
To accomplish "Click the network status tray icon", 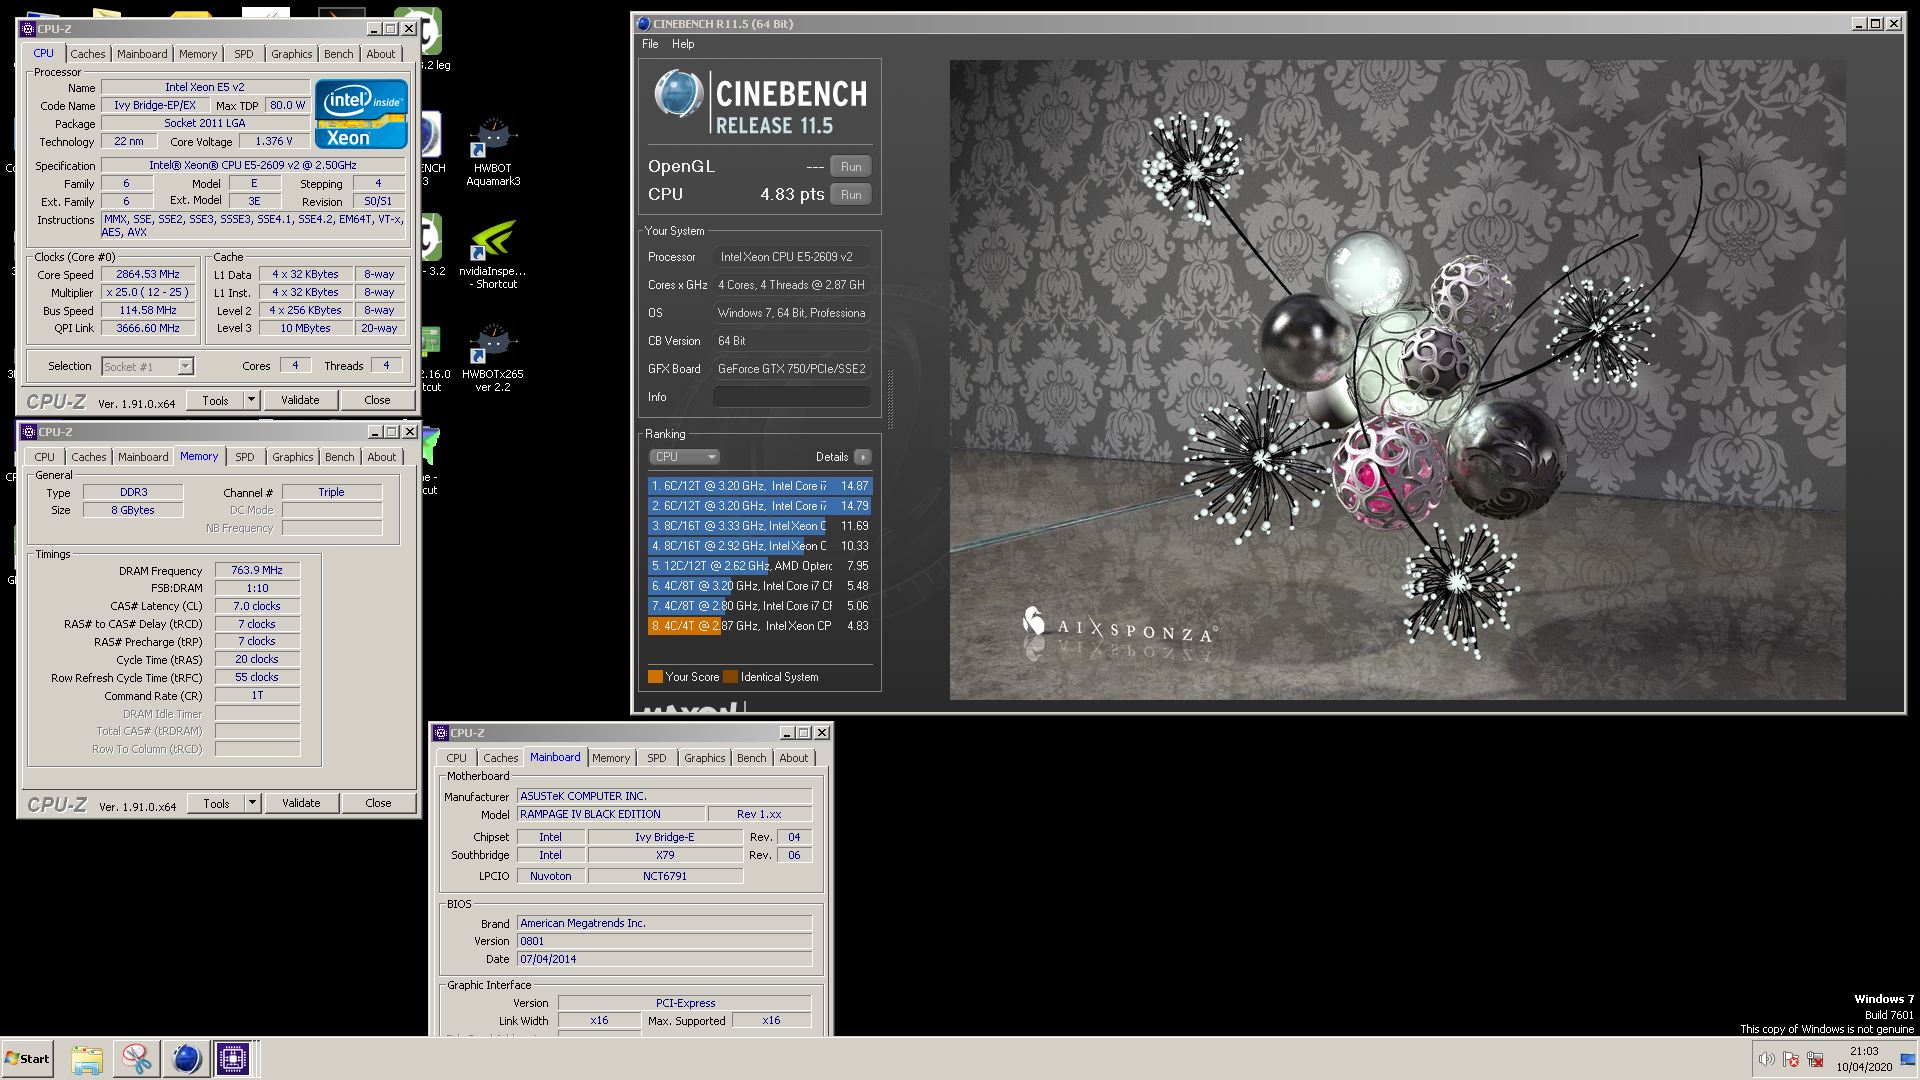I will point(1815,1059).
